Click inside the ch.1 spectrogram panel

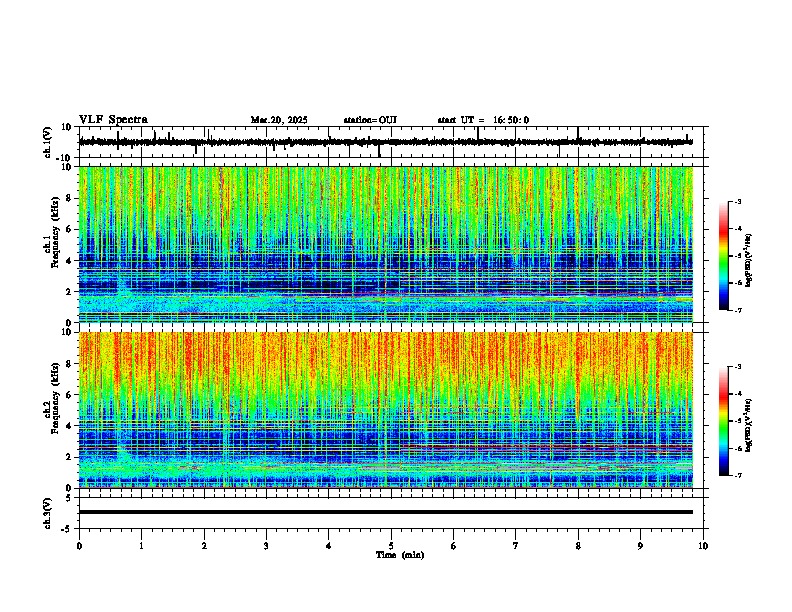point(386,244)
